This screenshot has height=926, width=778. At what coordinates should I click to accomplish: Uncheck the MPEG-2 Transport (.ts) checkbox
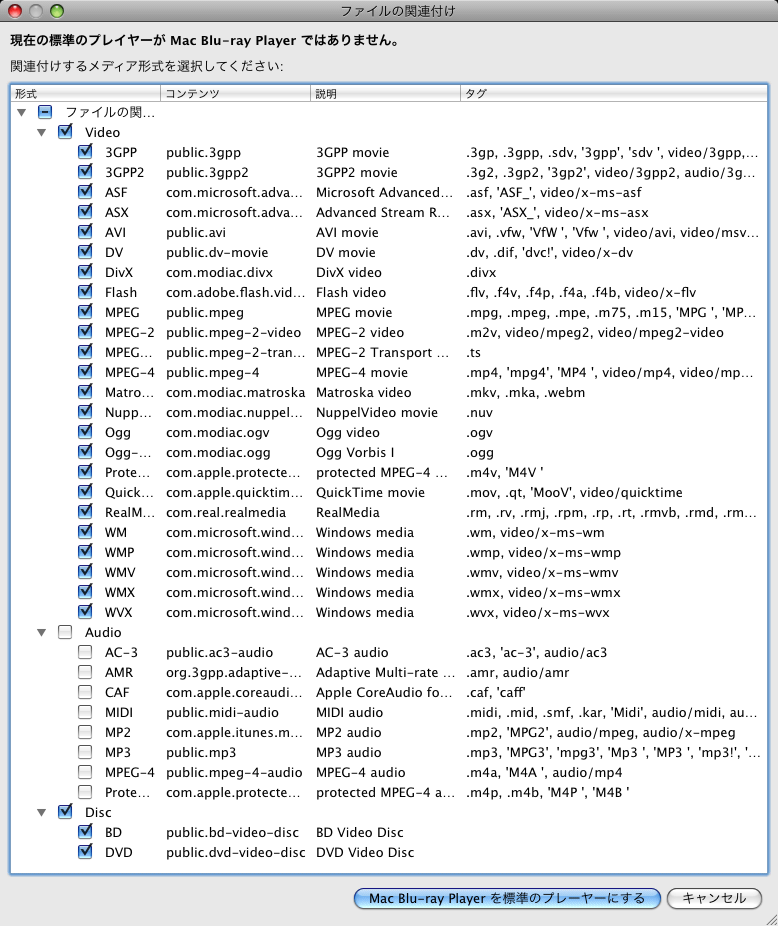coord(85,351)
